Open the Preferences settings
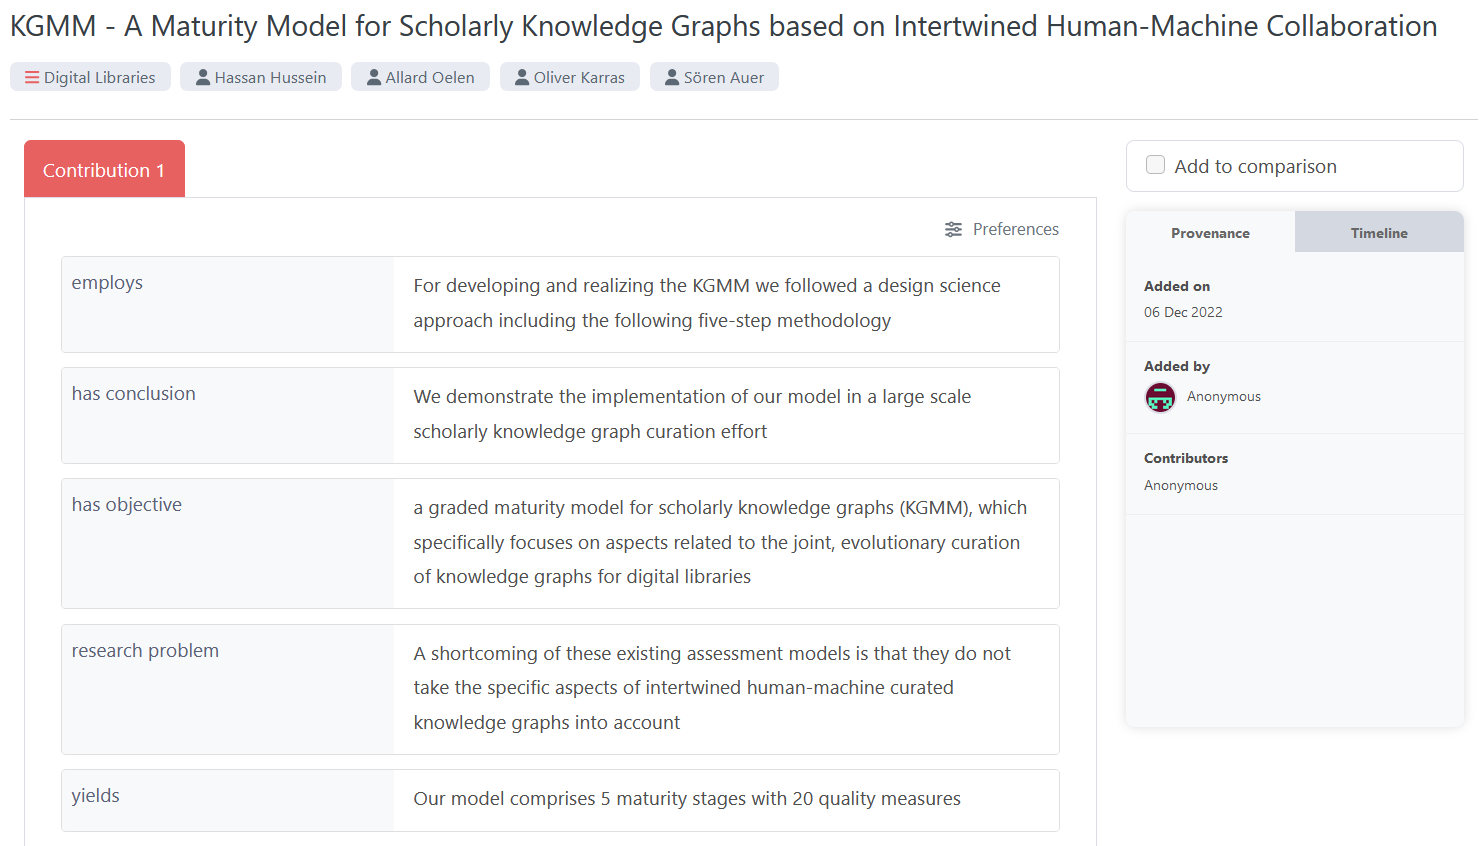1479x846 pixels. [1015, 229]
